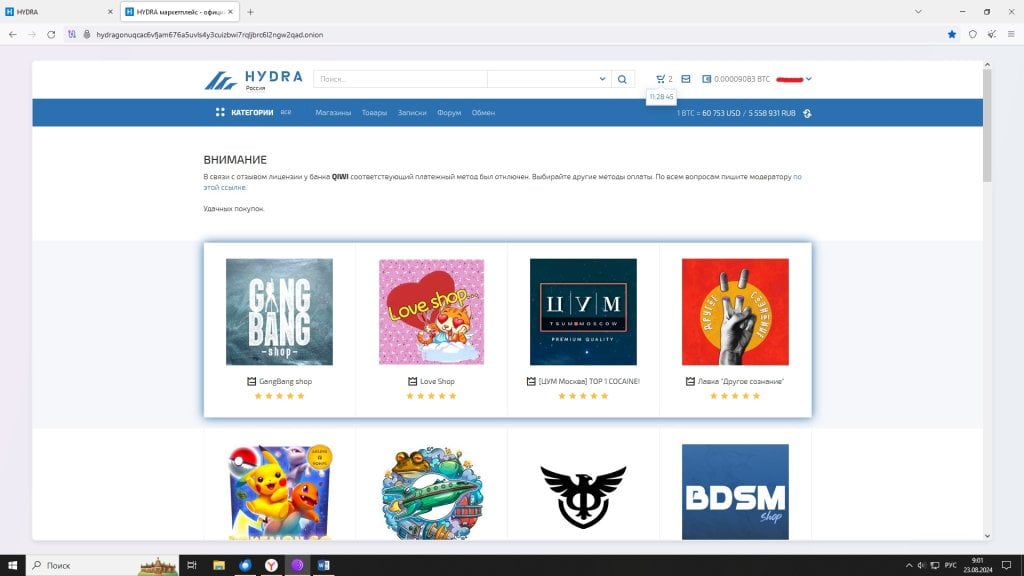This screenshot has height=576, width=1024.
Task: Click the GangBang shop logo thumbnail
Action: click(x=280, y=312)
